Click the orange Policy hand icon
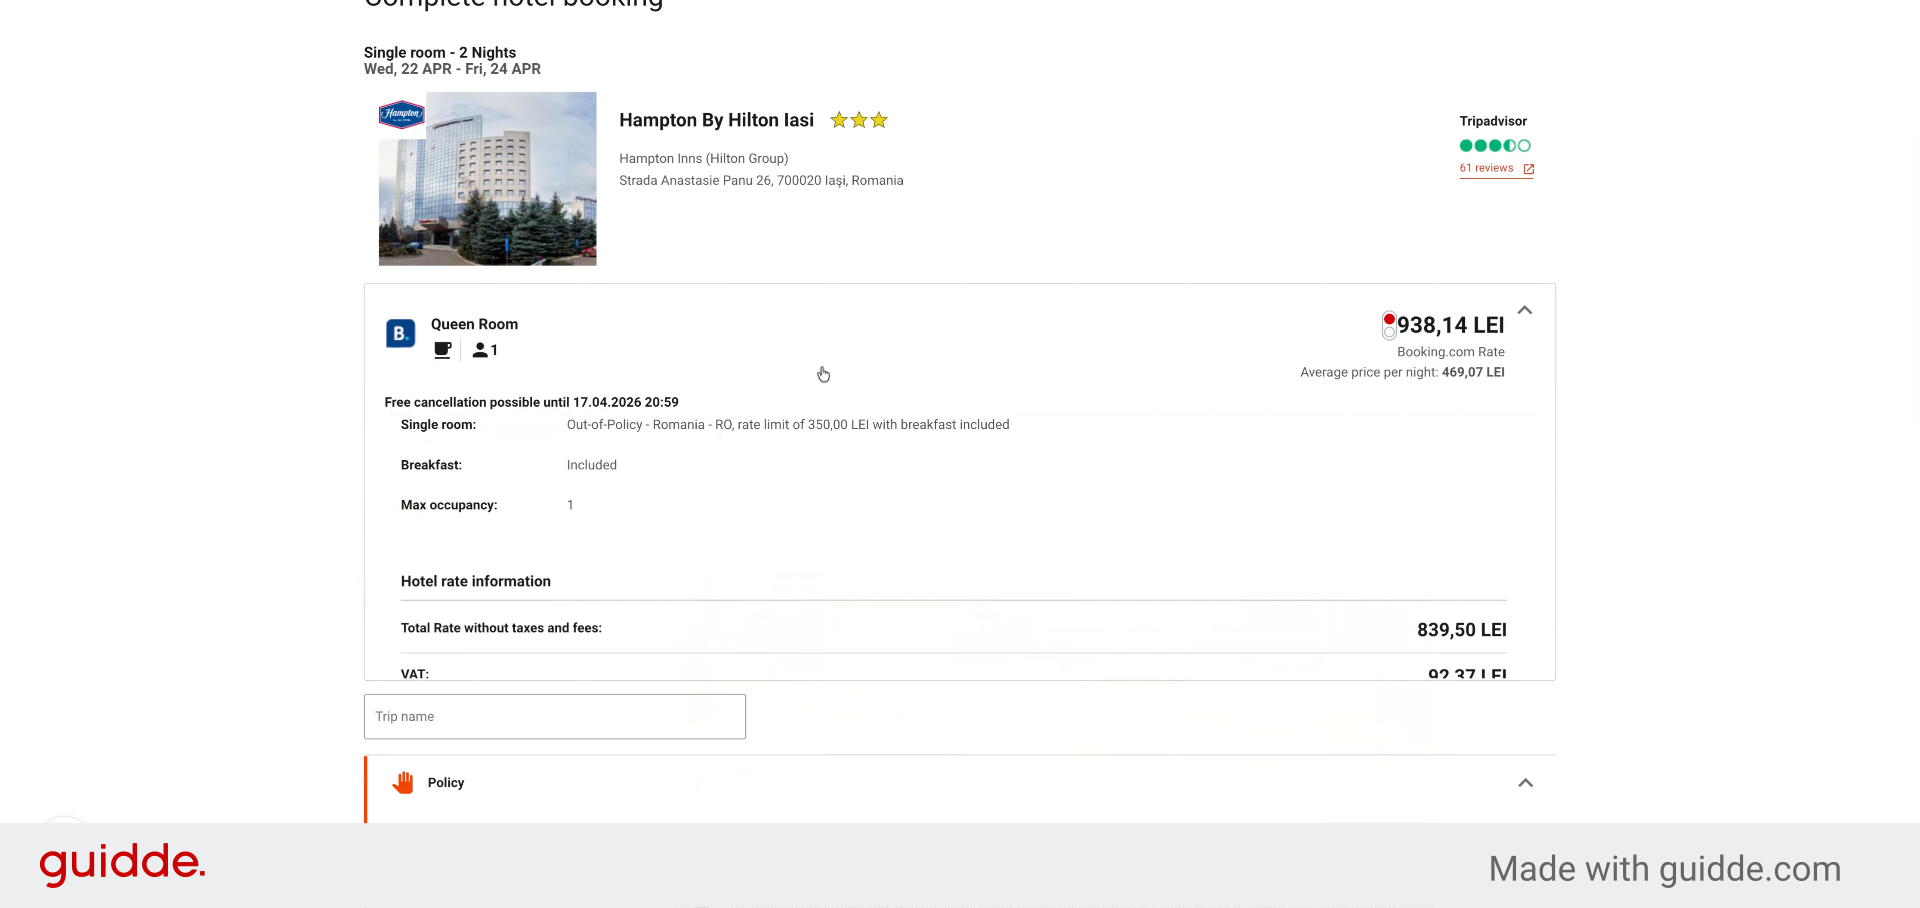Image resolution: width=1920 pixels, height=908 pixels. pos(403,782)
